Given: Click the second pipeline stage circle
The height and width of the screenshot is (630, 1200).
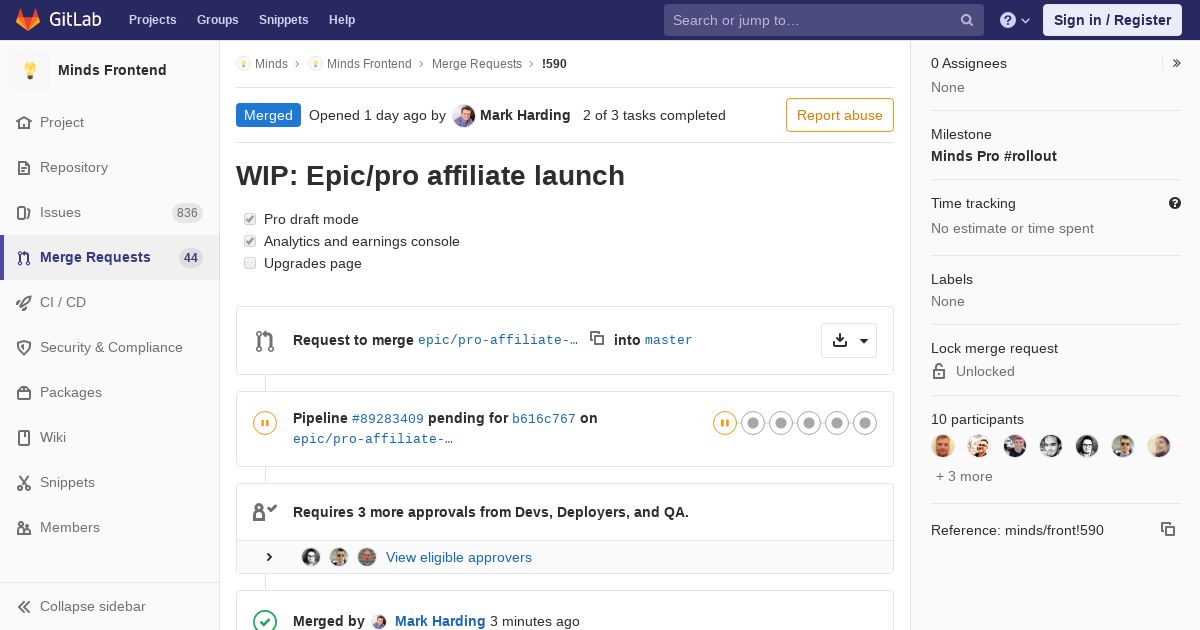Looking at the screenshot, I should (x=753, y=423).
